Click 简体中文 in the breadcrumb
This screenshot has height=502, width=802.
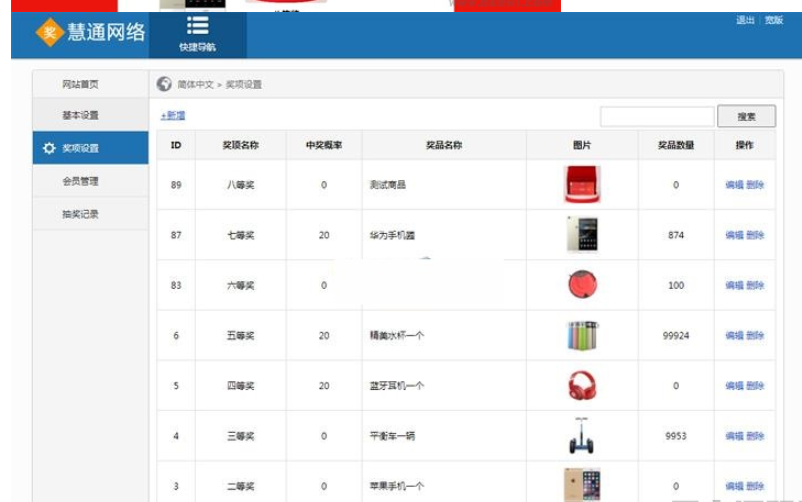(x=195, y=84)
